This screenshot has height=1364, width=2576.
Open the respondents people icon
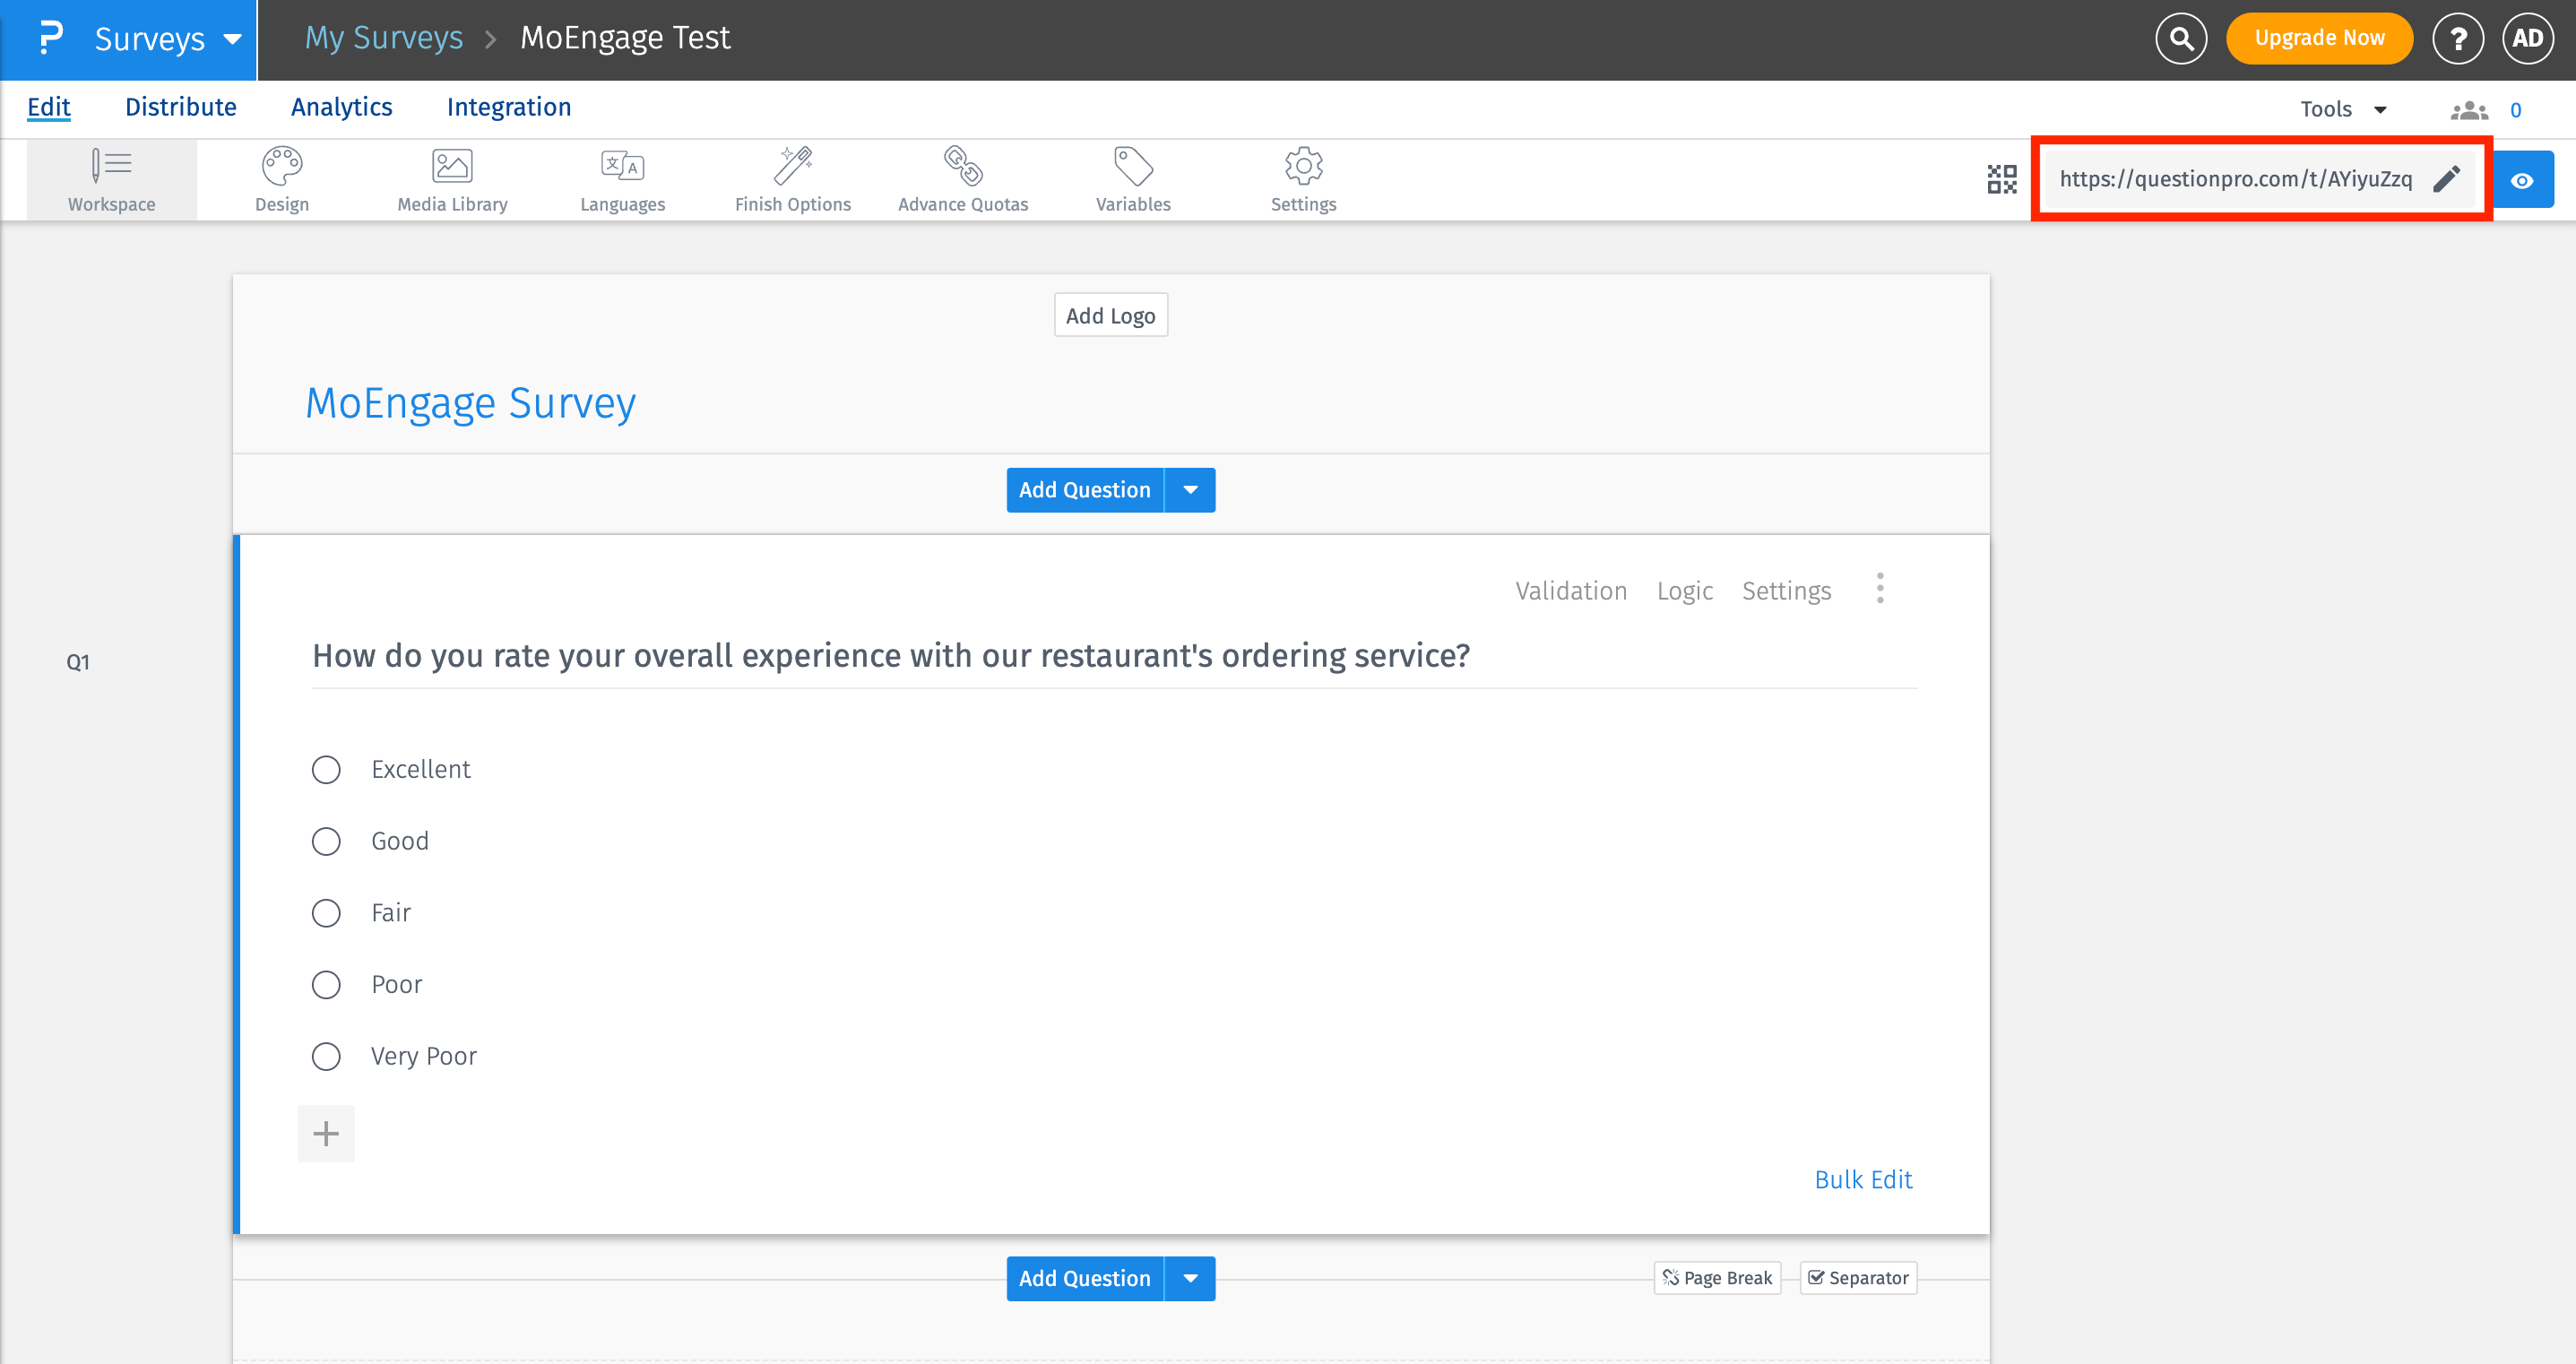pos(2469,110)
